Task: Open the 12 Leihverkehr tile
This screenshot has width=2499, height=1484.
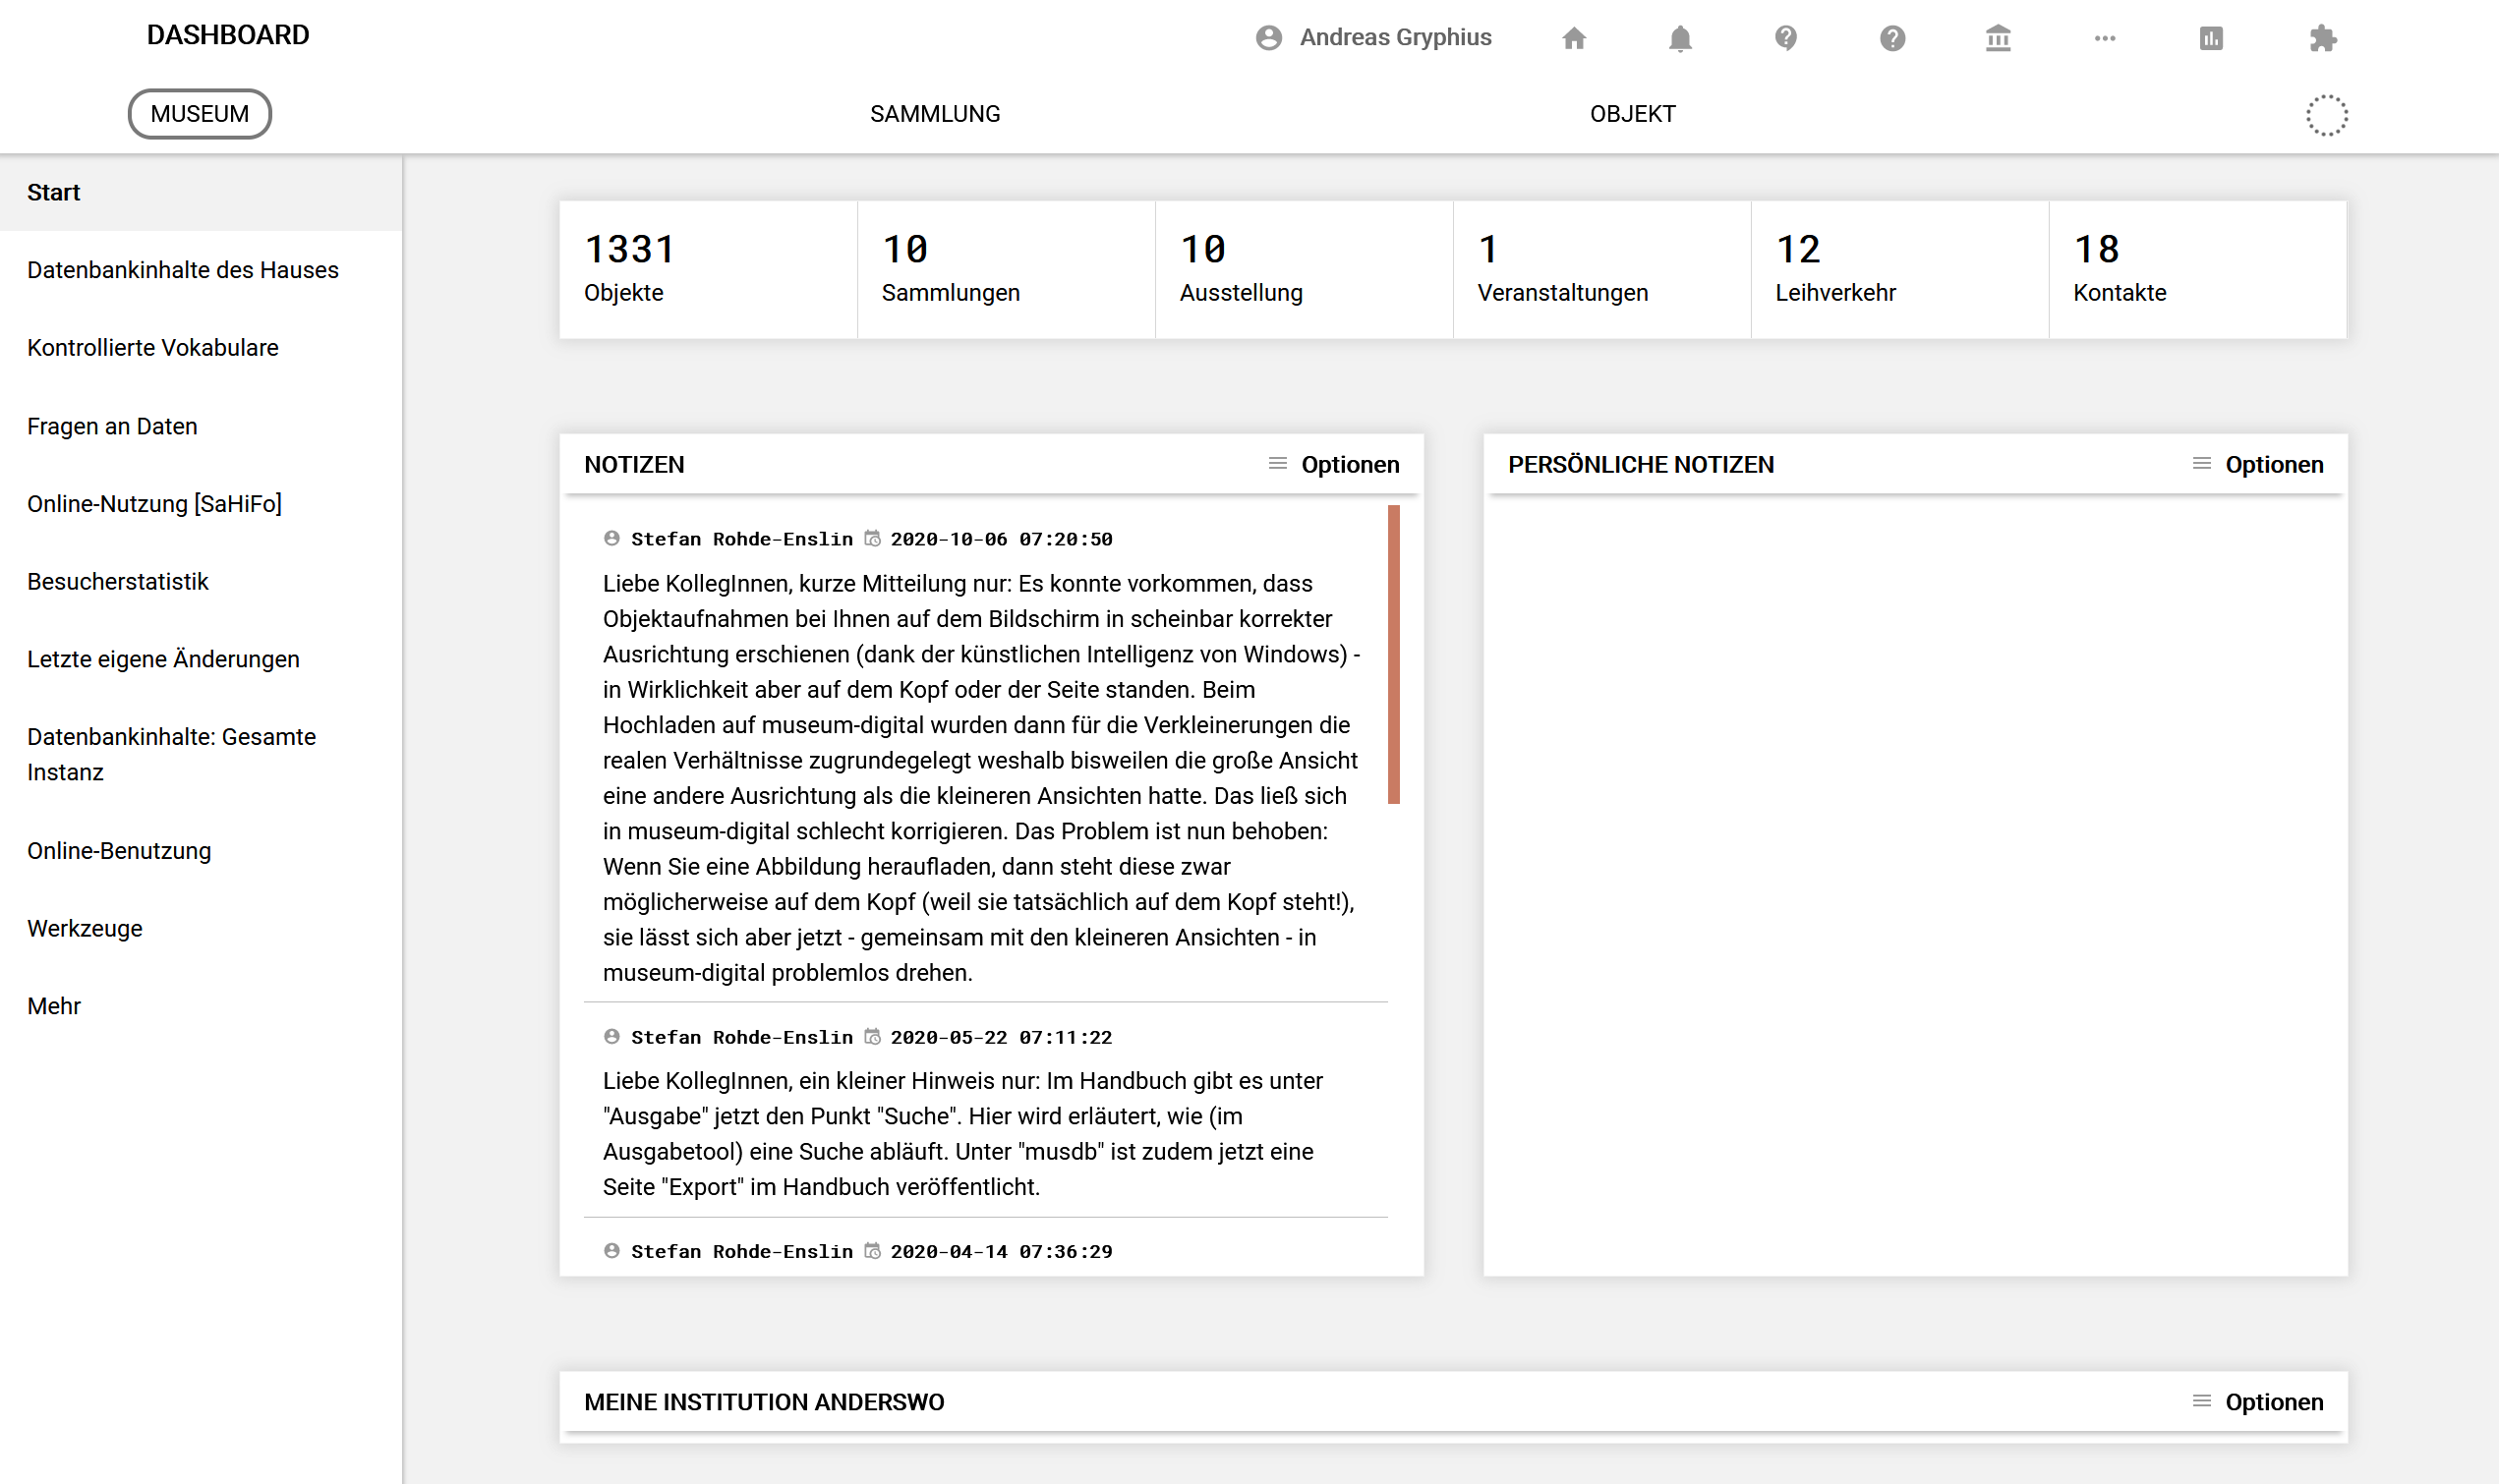Action: [x=1900, y=269]
